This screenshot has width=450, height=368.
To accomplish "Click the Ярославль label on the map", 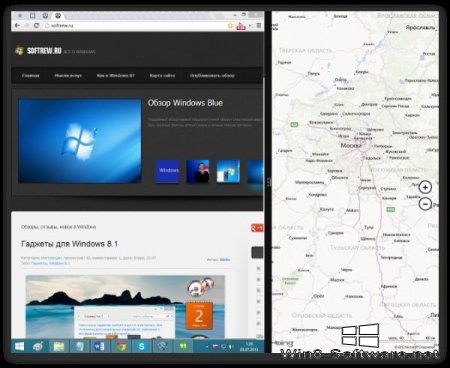I will (x=420, y=27).
